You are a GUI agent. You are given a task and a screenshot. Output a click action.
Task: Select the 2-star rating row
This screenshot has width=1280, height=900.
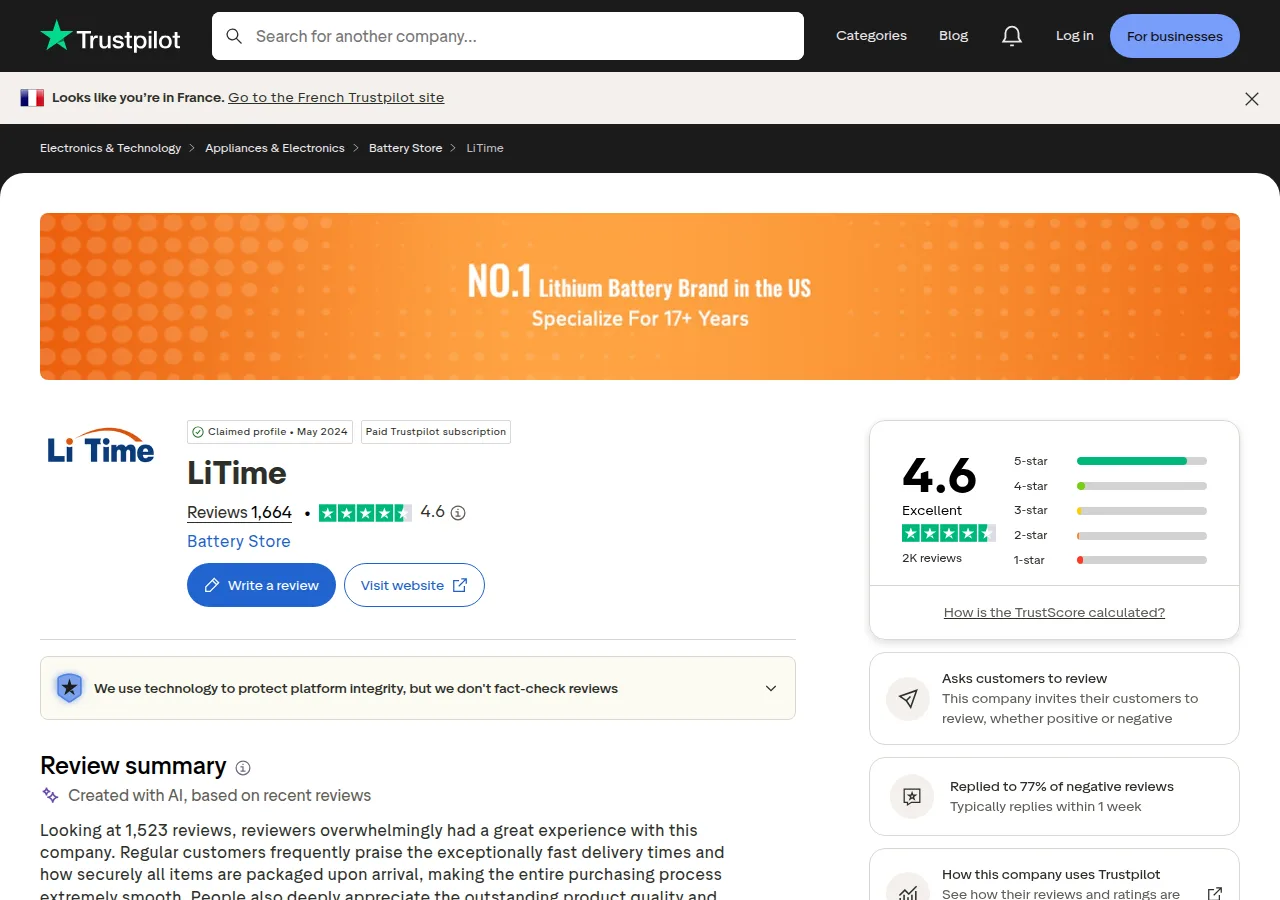1110,535
